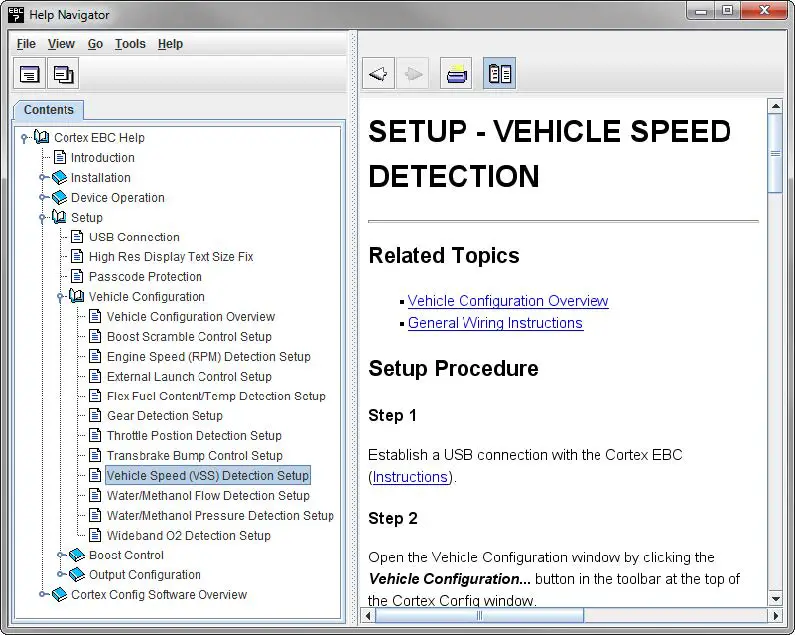Image resolution: width=795 pixels, height=635 pixels.
Task: Click the grayed forward arrow button
Action: click(413, 74)
